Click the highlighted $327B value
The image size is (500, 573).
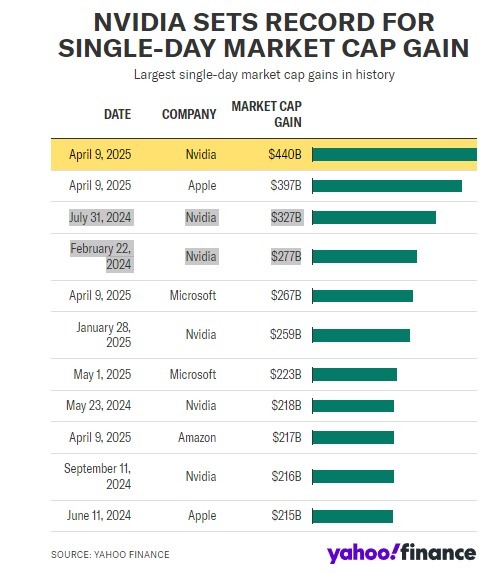[287, 217]
